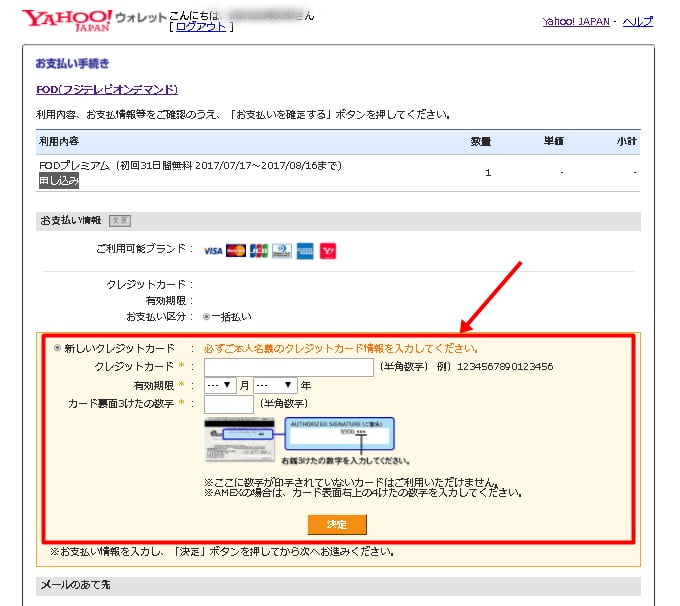Open the expiry year dropdown
Image resolution: width=680 pixels, height=606 pixels.
(275, 385)
